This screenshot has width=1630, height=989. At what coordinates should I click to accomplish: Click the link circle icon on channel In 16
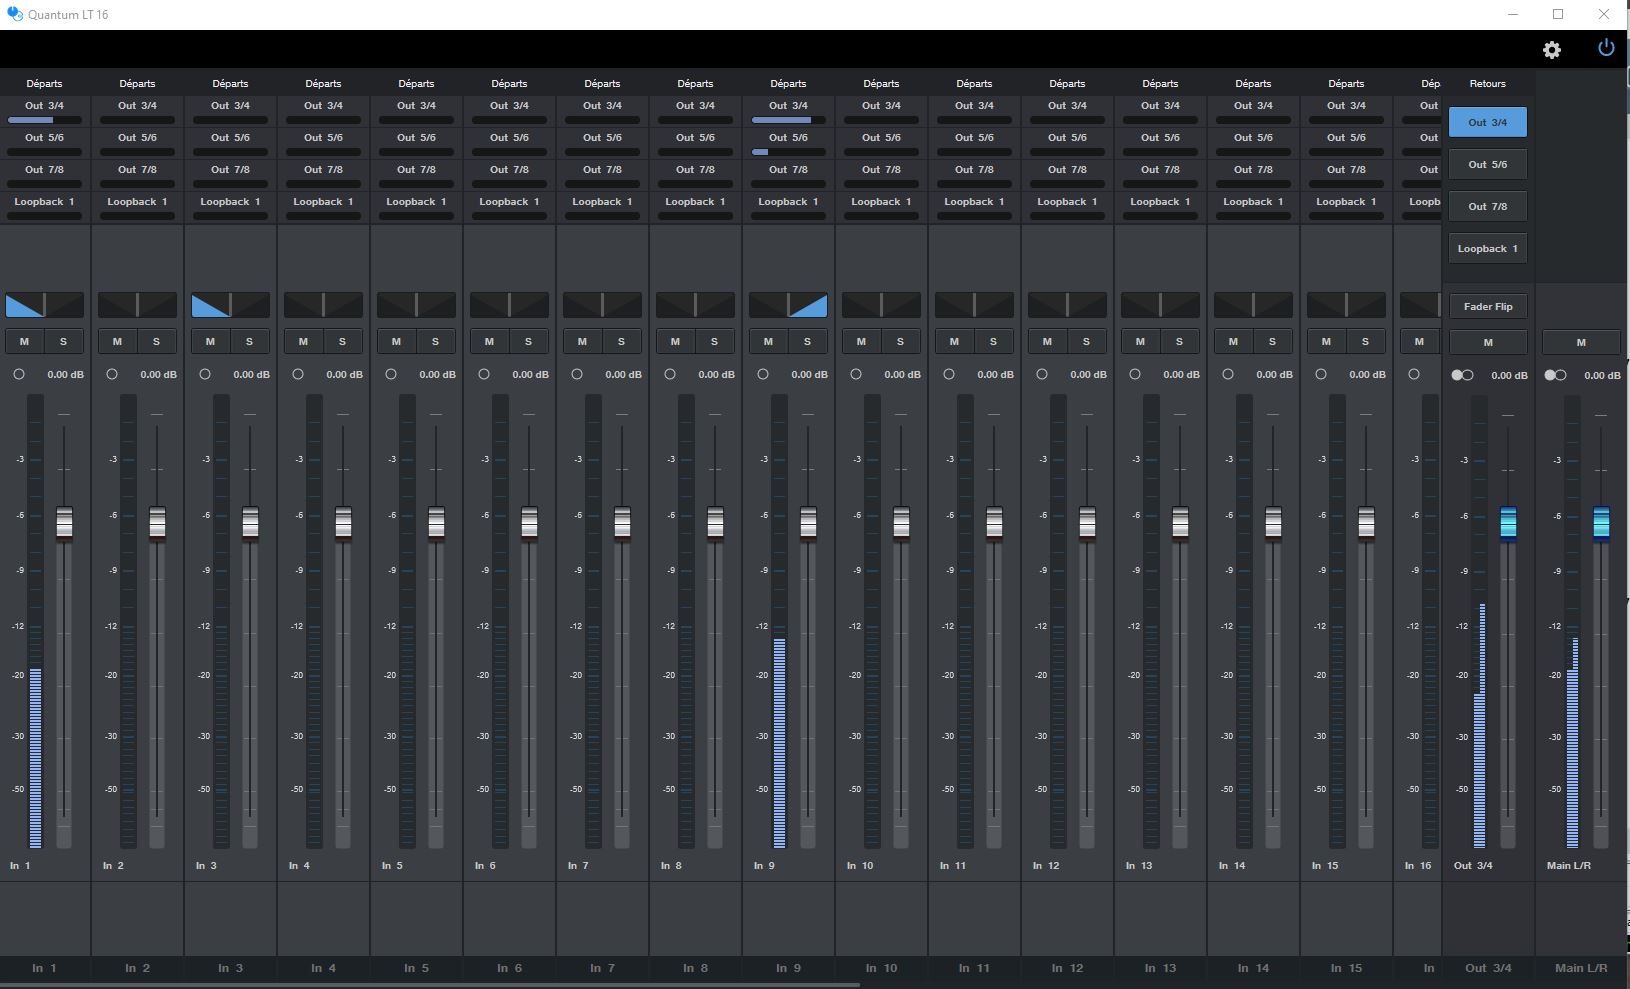pyautogui.click(x=1415, y=374)
